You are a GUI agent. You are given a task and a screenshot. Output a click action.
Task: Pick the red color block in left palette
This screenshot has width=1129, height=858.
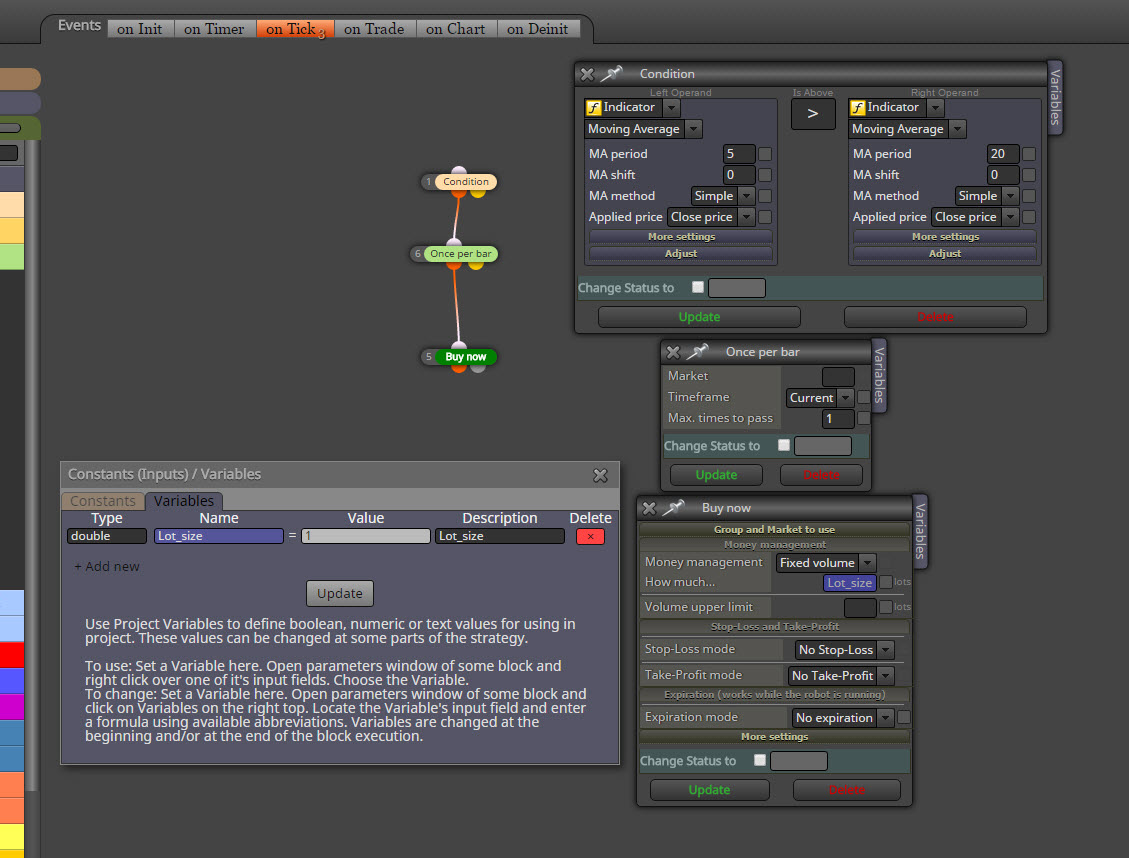[12, 655]
